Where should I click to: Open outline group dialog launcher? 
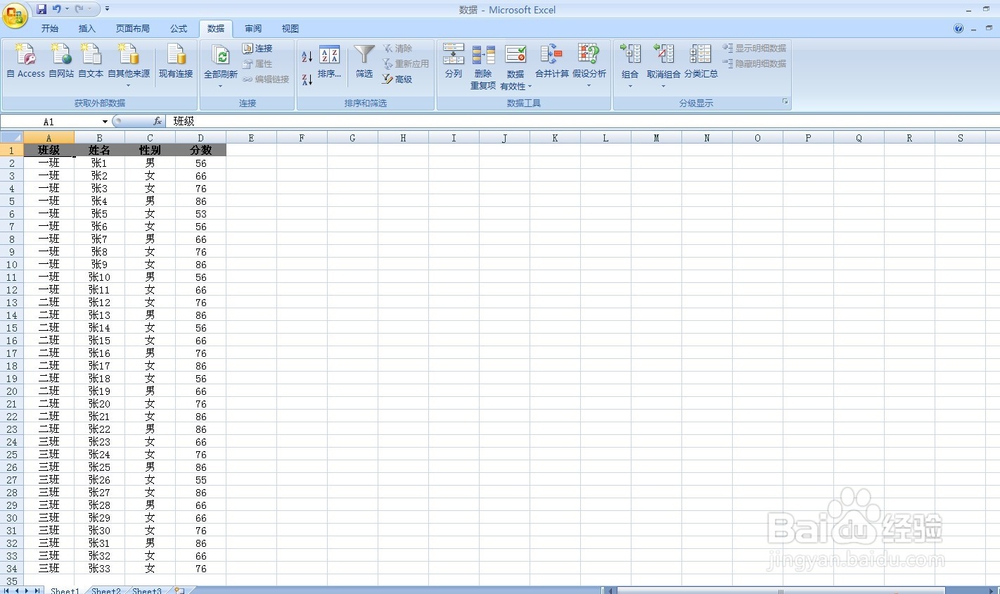pos(785,101)
